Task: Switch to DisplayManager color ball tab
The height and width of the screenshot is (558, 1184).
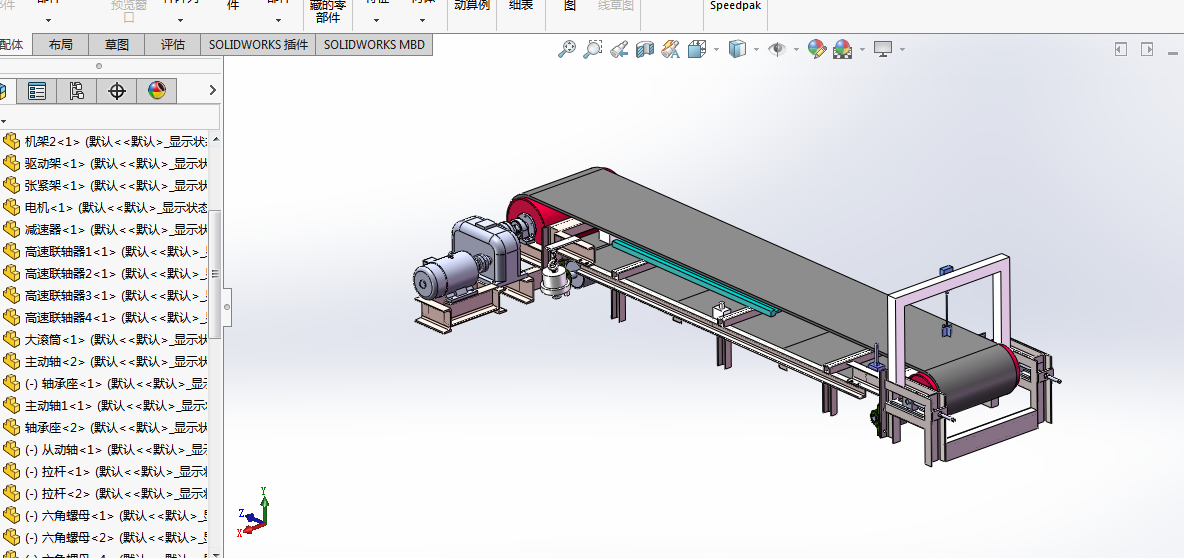Action: [156, 91]
